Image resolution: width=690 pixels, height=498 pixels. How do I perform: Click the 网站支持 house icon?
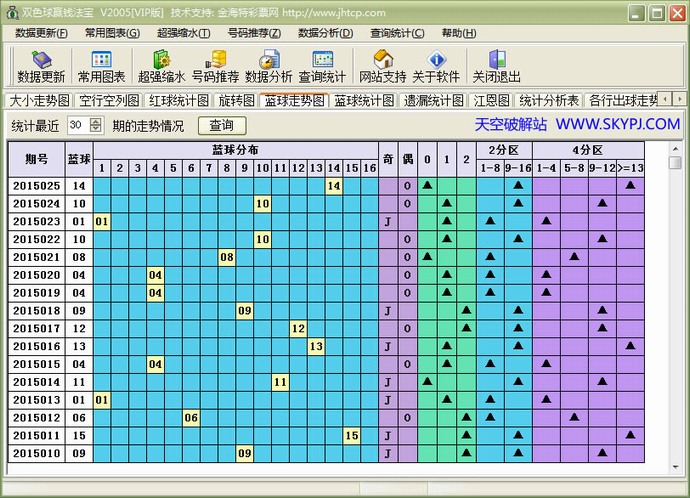point(382,66)
